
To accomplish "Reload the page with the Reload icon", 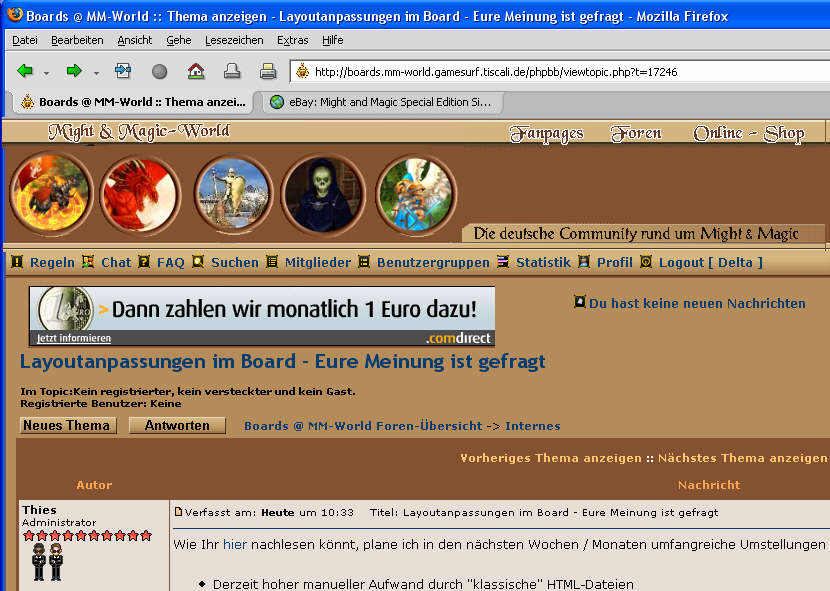I will [123, 70].
